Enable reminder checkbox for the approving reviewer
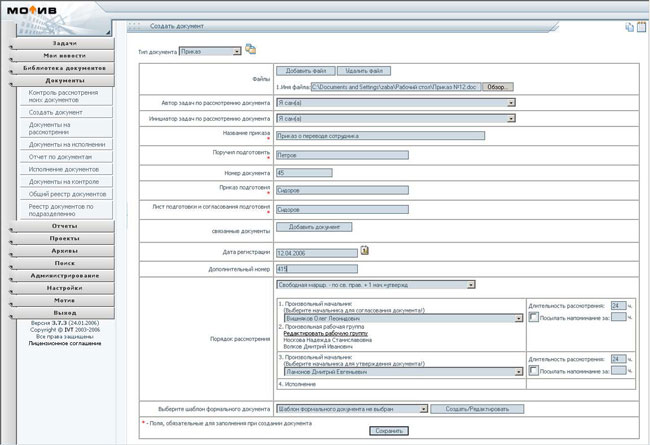Viewport: 650px width, 445px height. pyautogui.click(x=532, y=370)
